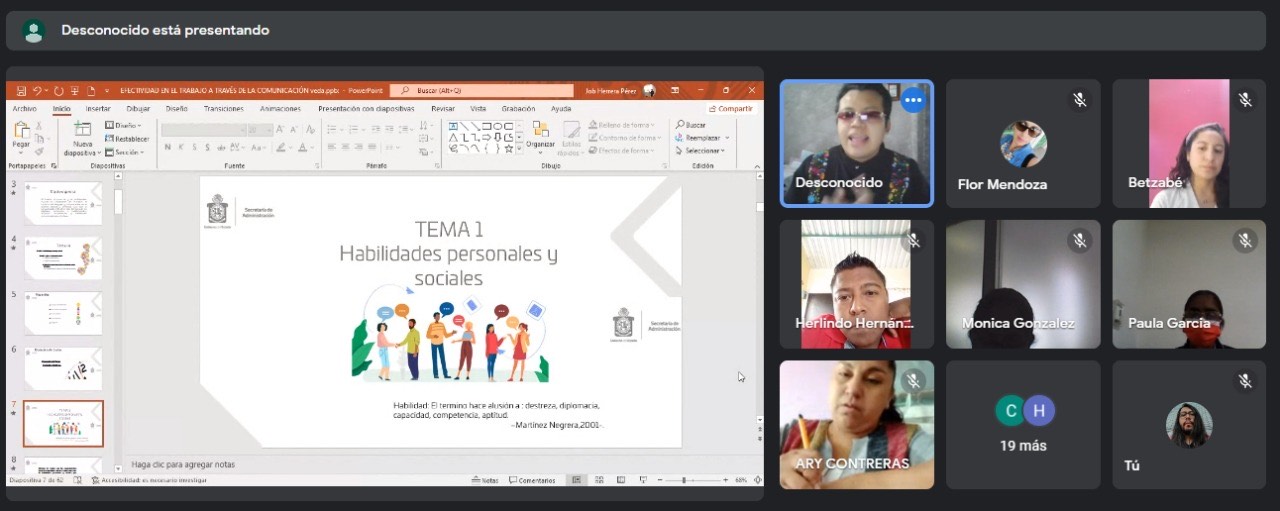Click the Compartir button
Image resolution: width=1280 pixels, height=511 pixels.
pyautogui.click(x=731, y=109)
